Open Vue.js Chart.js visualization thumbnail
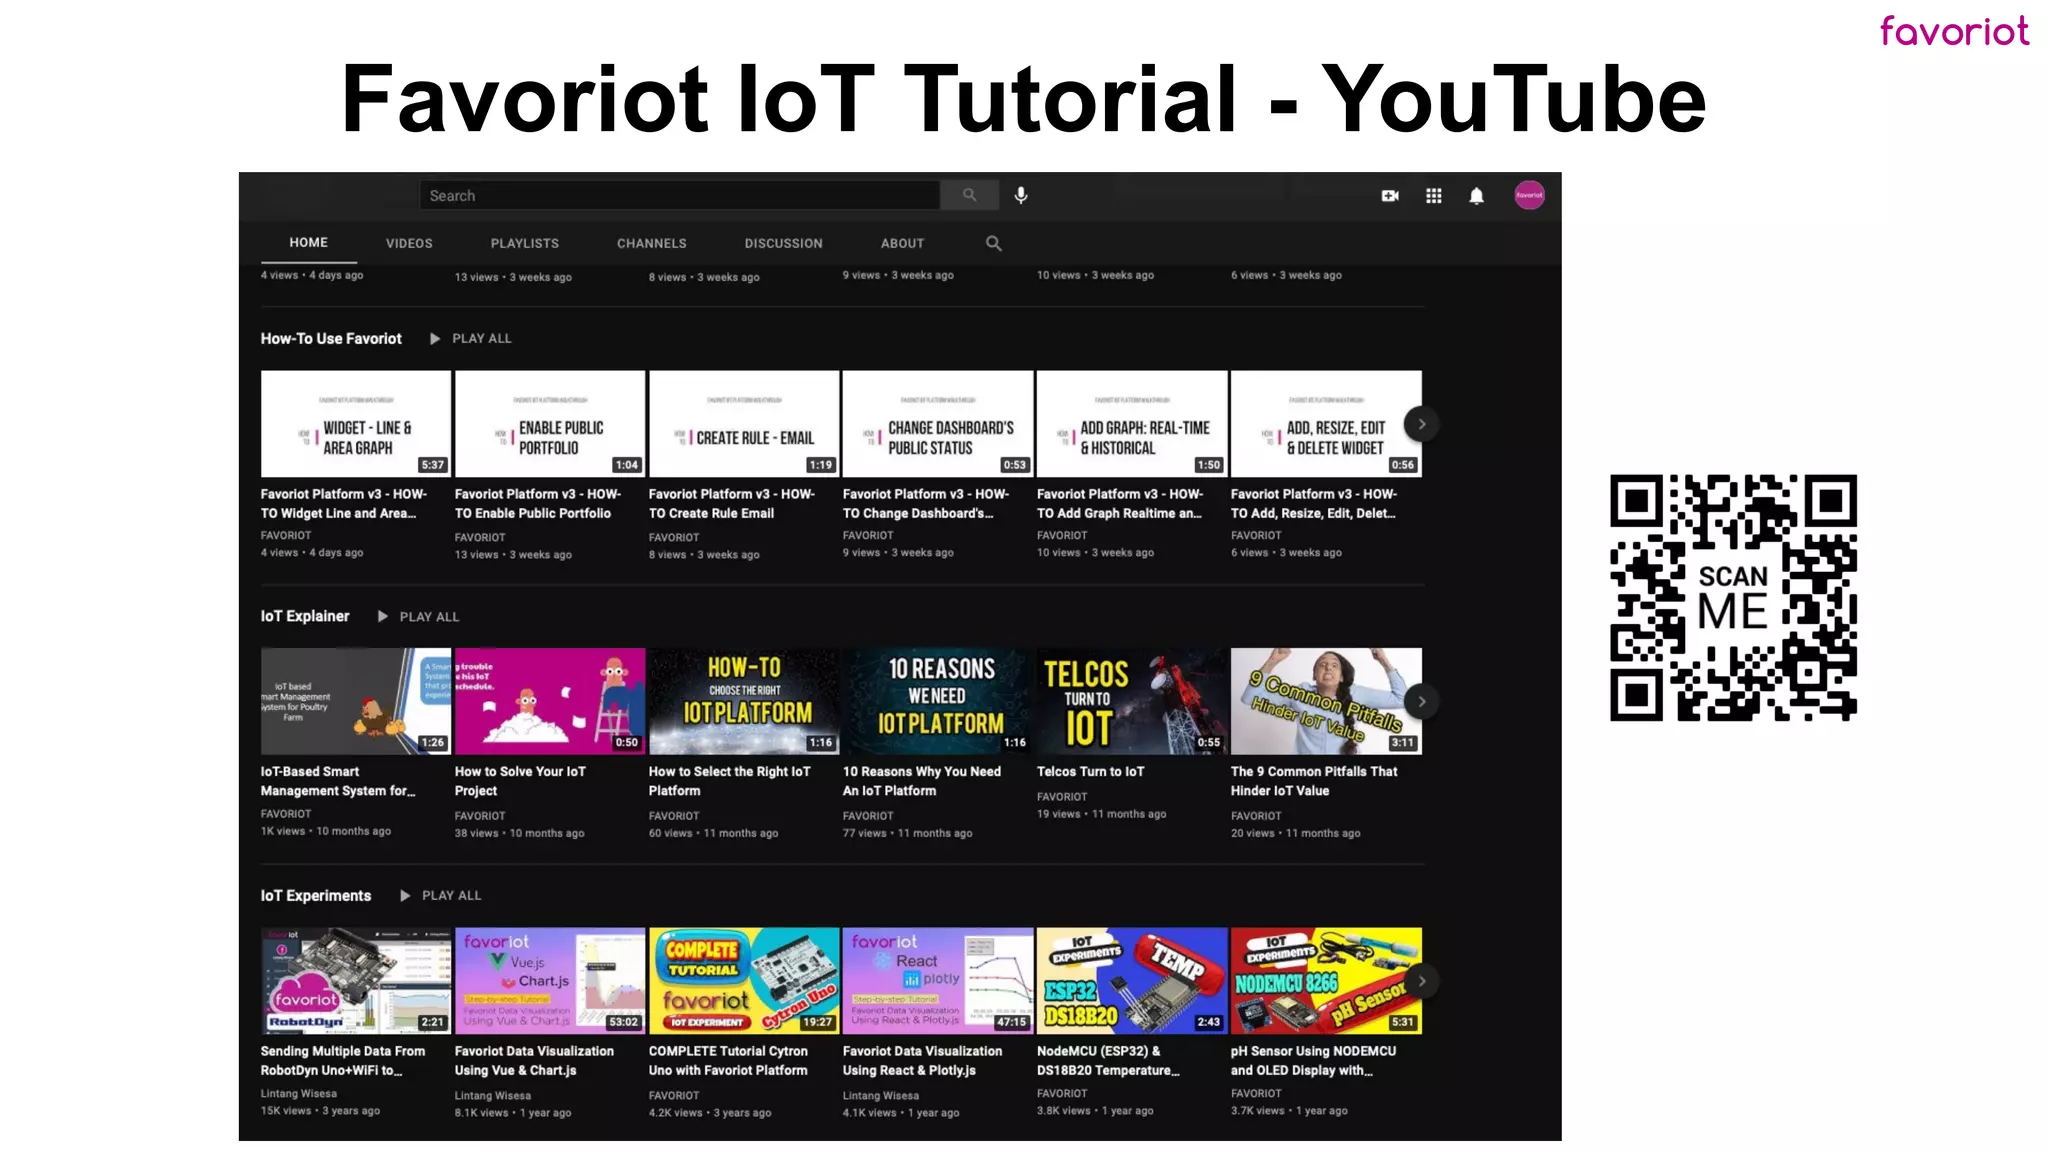 point(549,981)
